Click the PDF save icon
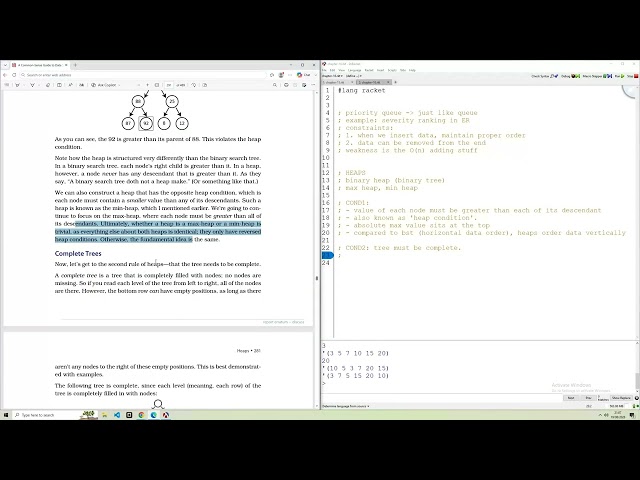The width and height of the screenshot is (640, 480). click(x=295, y=85)
